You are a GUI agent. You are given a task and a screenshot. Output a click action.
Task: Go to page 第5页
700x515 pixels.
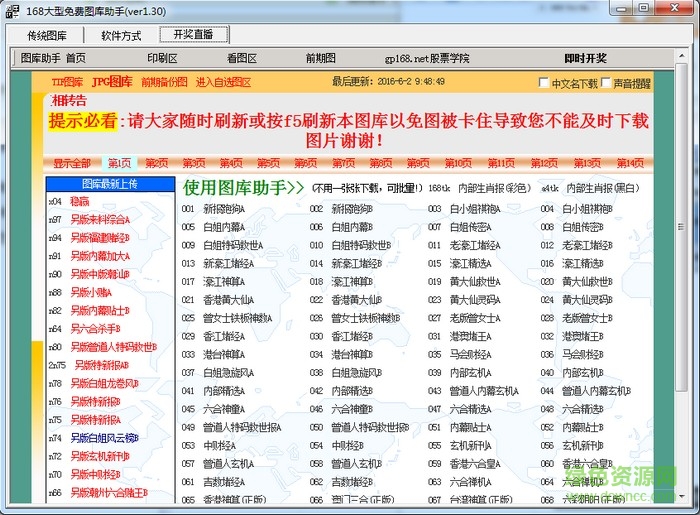(268, 163)
